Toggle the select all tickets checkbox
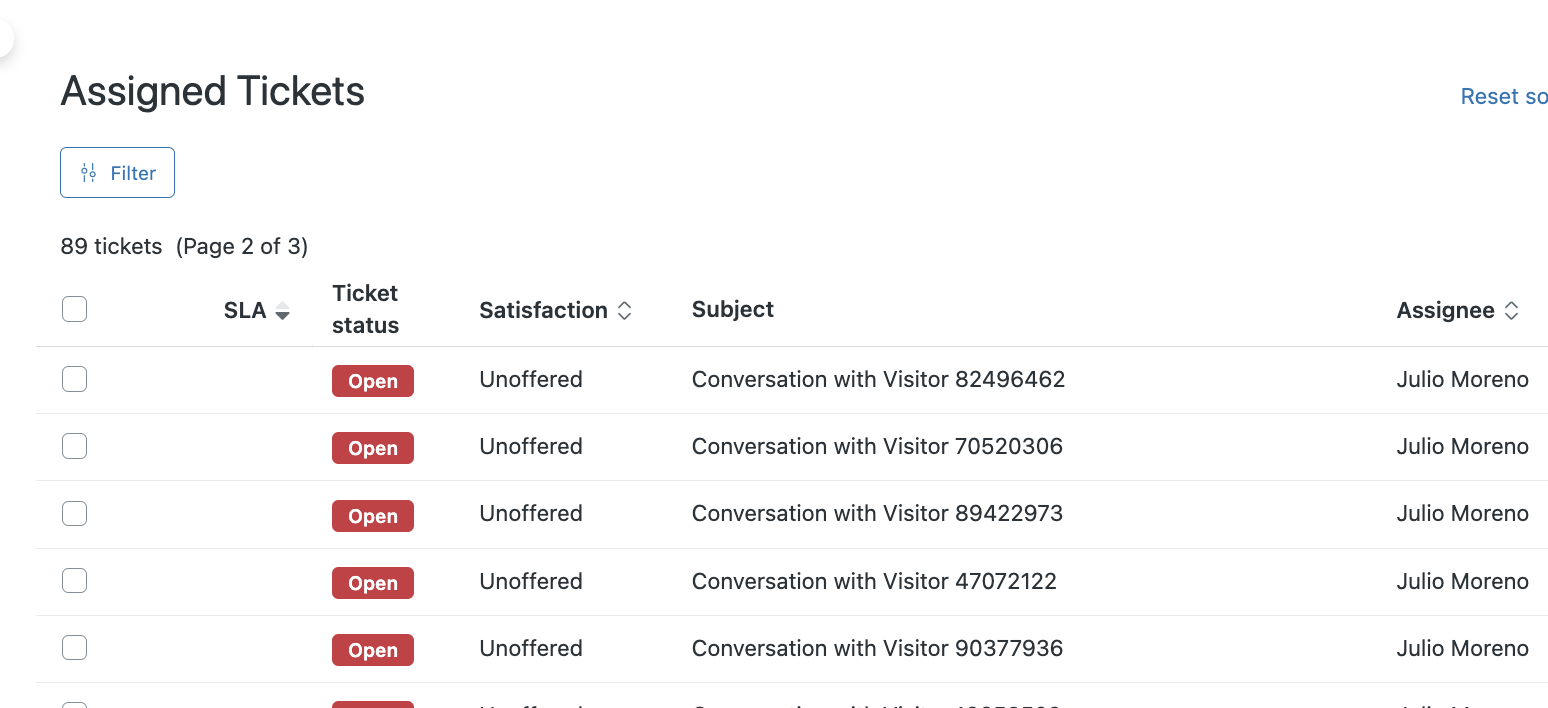The image size is (1548, 708). (x=75, y=310)
